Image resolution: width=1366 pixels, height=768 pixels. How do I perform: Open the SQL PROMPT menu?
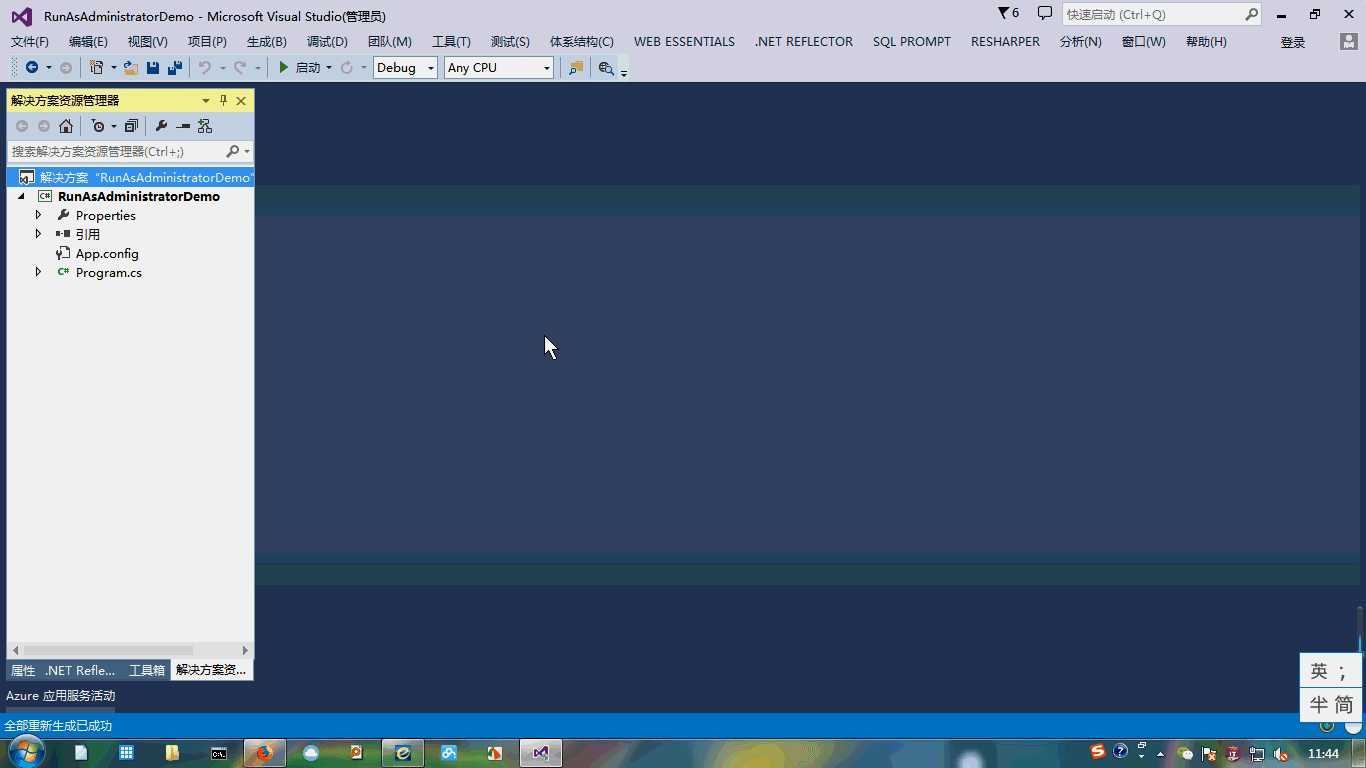pos(912,42)
